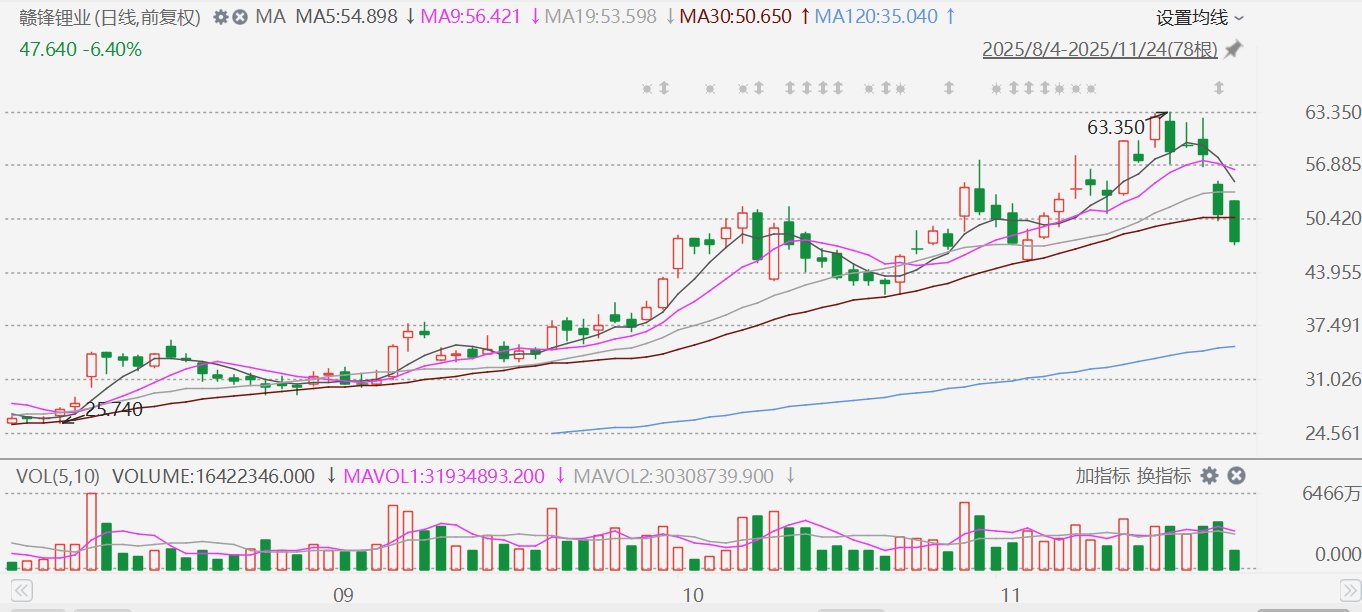Remove the MA indicator with its X icon

tap(240, 17)
